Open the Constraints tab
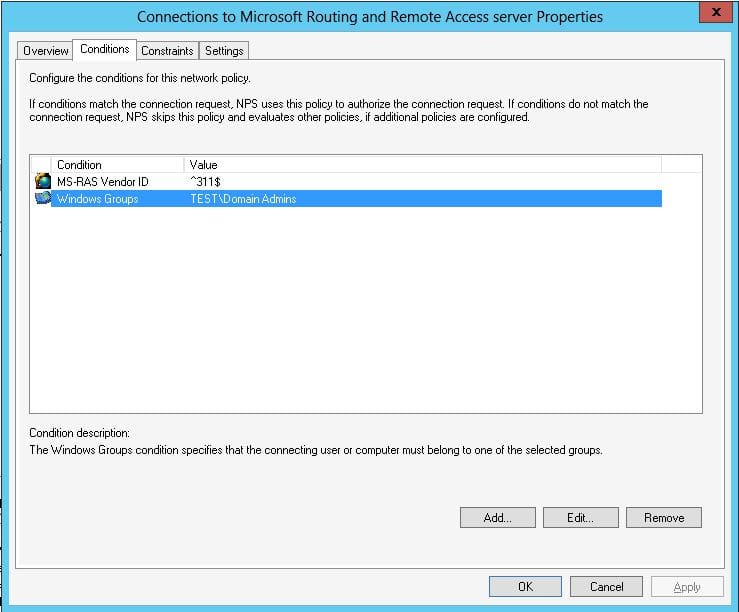This screenshot has width=739, height=612. [x=167, y=50]
